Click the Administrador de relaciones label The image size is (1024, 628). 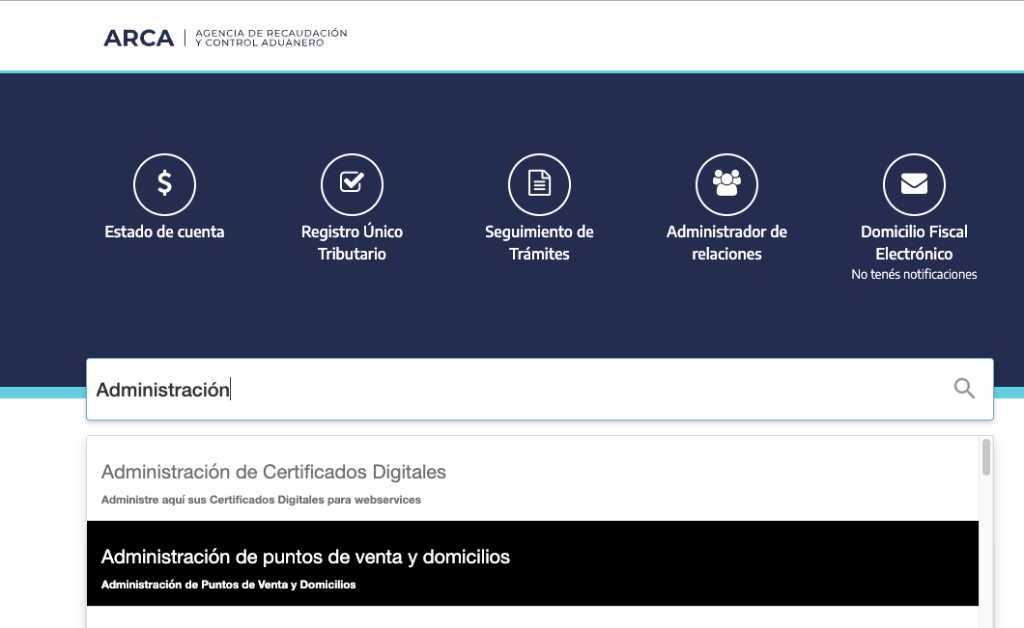coord(727,243)
